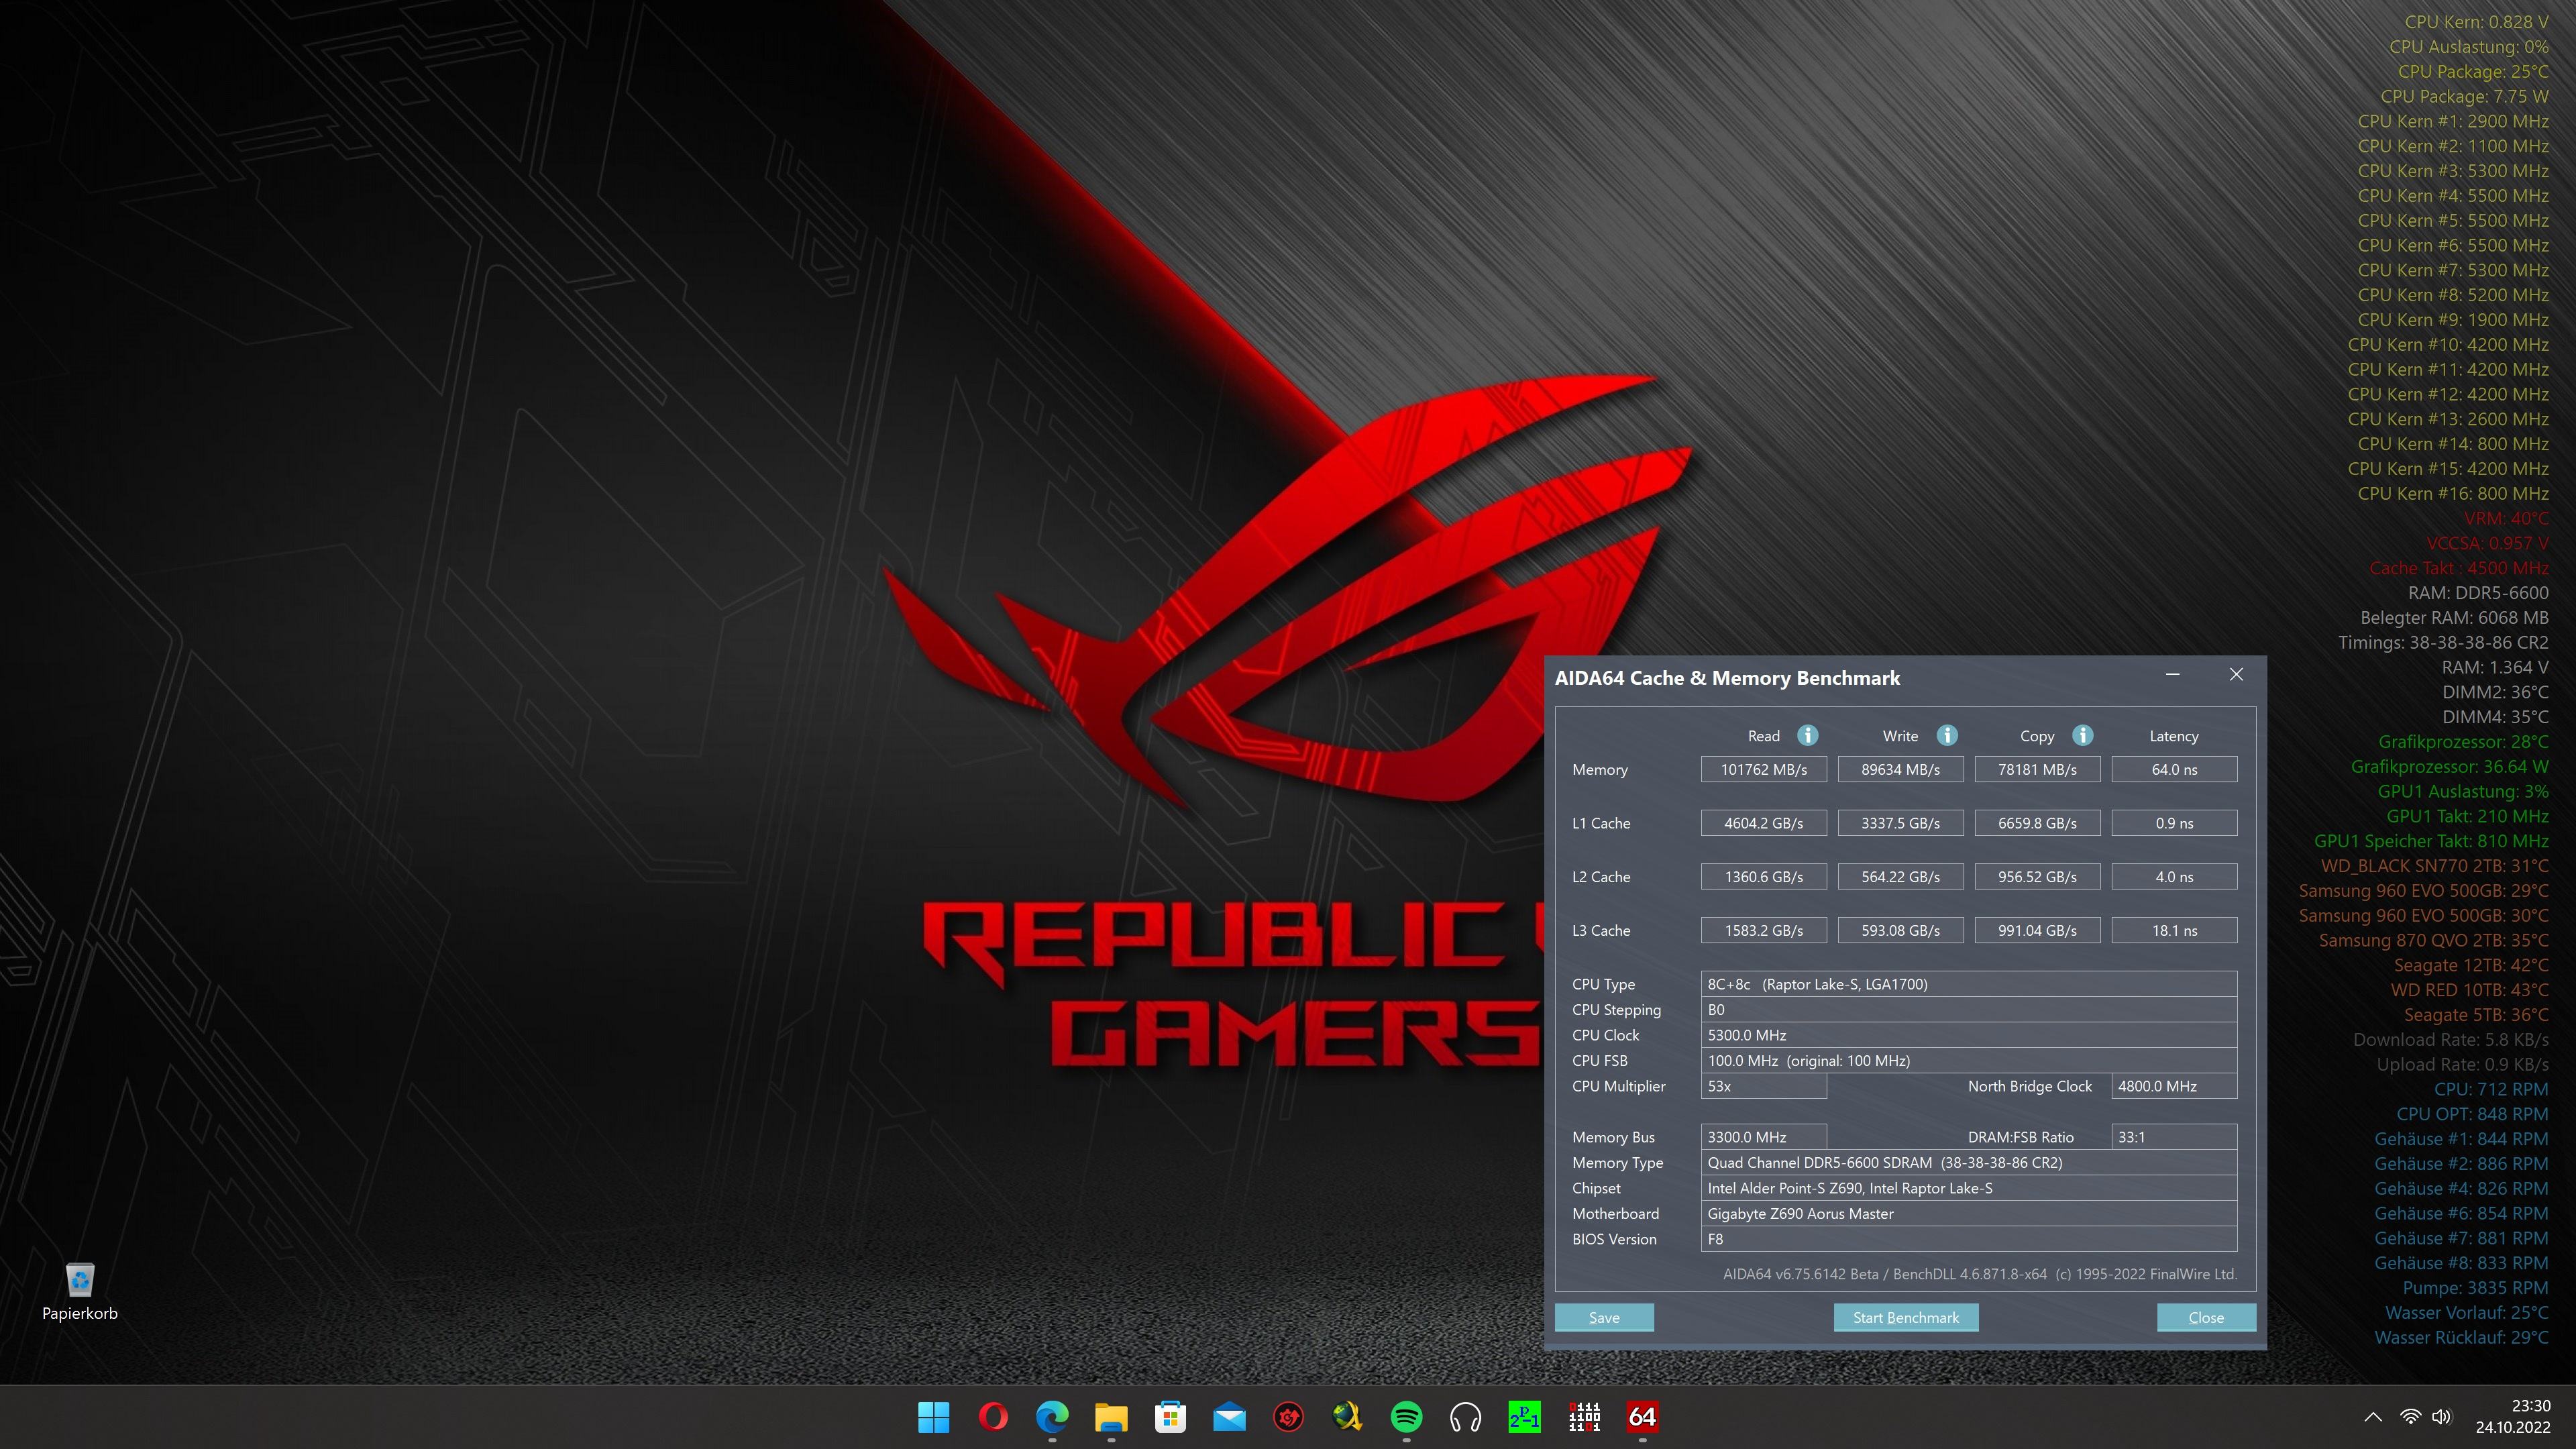2576x1449 pixels.
Task: Open Prime95 green taskbar icon
Action: click(x=1524, y=1416)
